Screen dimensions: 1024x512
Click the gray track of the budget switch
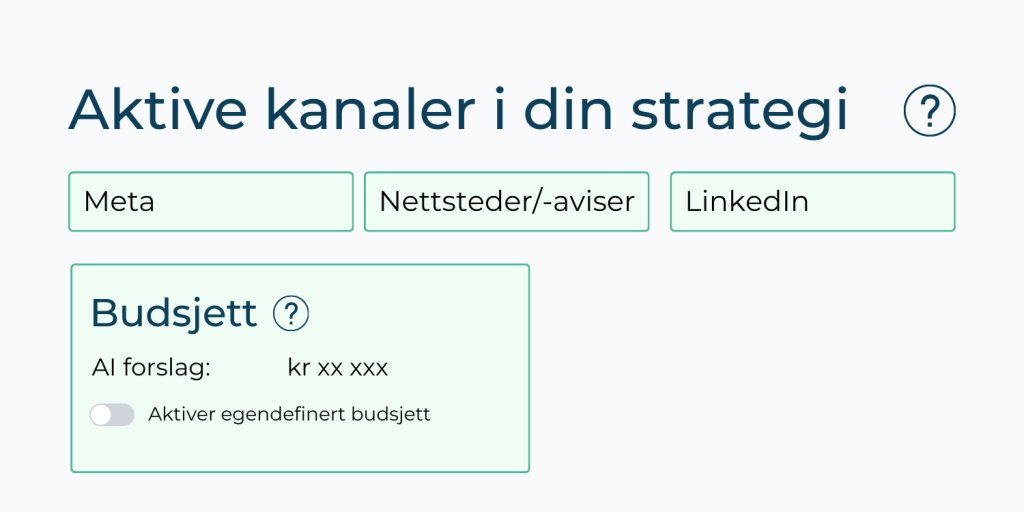click(x=123, y=415)
